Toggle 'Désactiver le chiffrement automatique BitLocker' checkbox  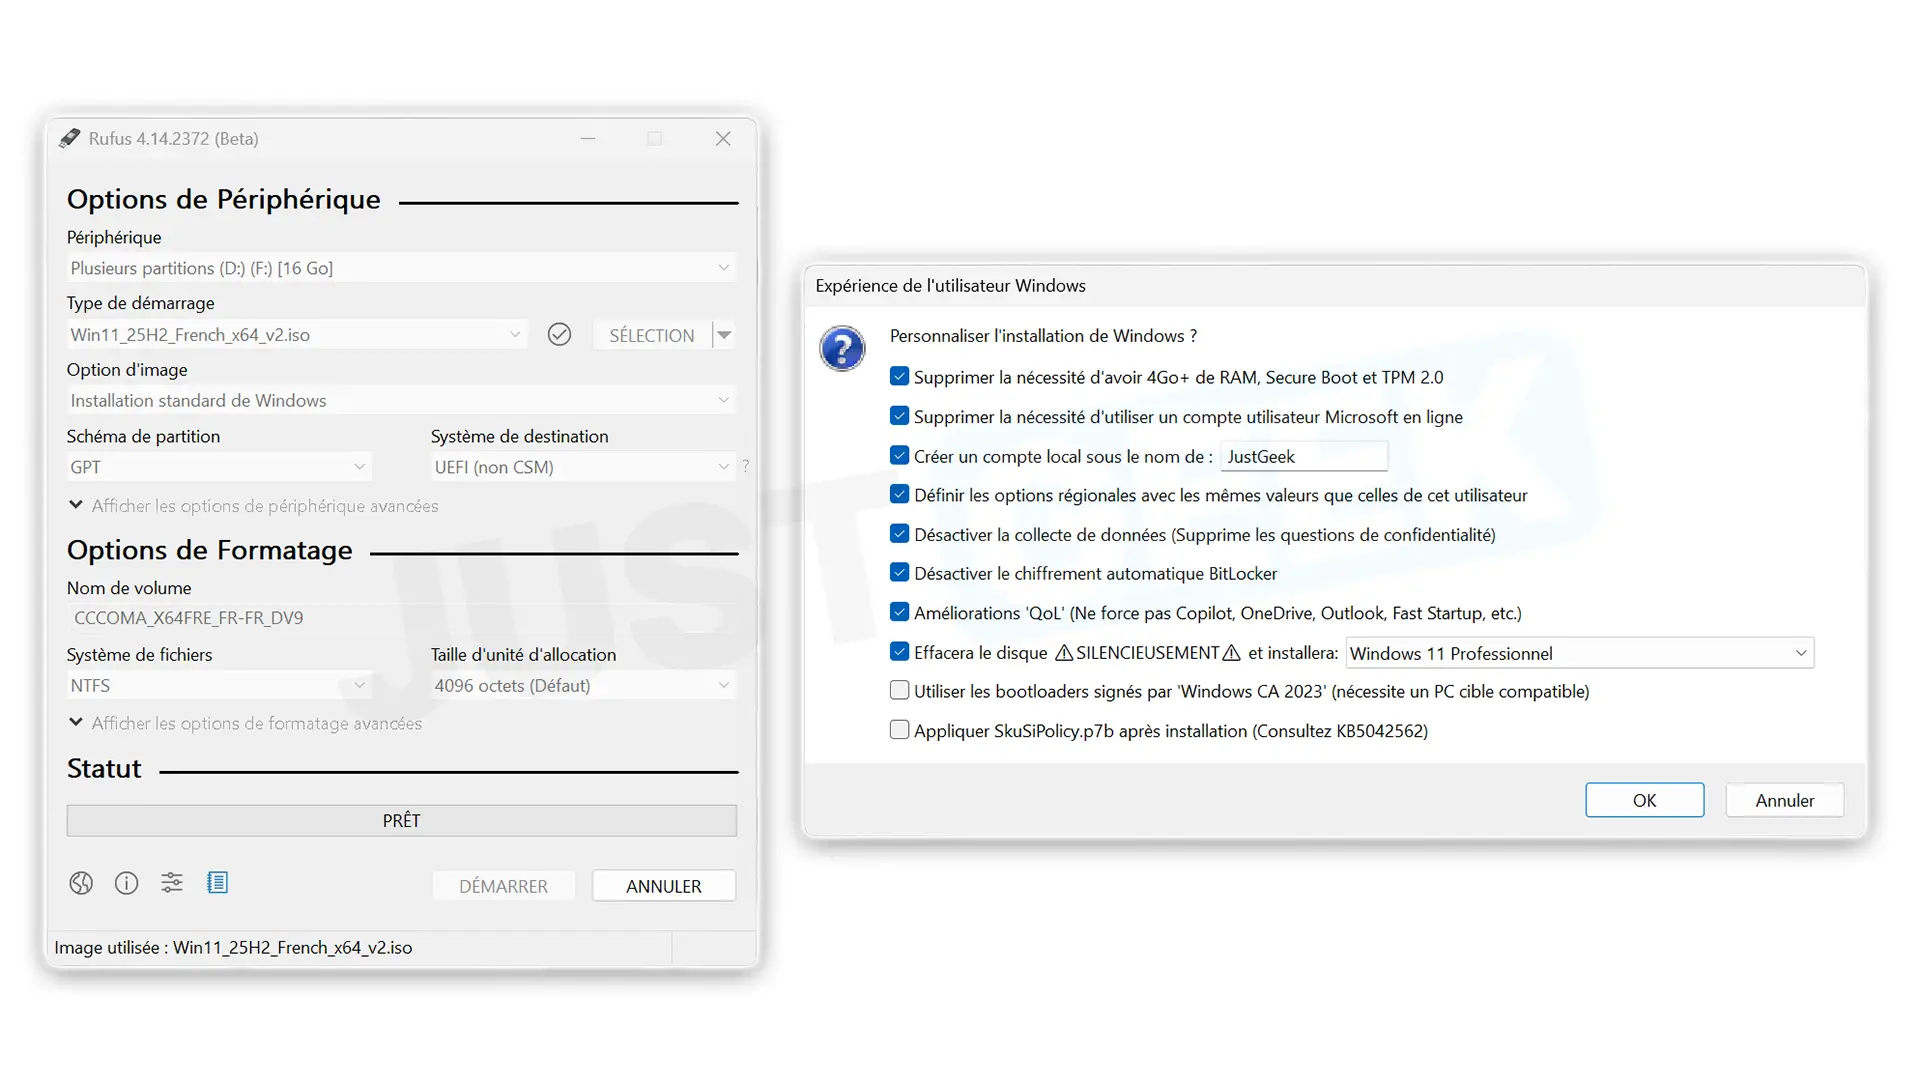899,573
